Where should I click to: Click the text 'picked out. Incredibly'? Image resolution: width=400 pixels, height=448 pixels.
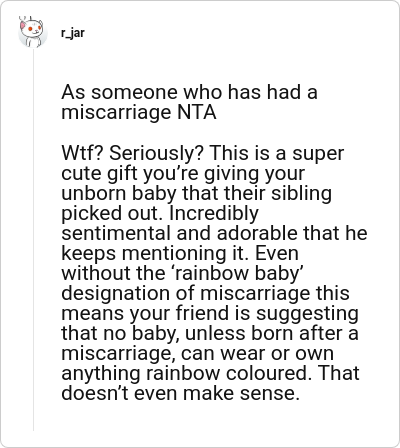tap(160, 214)
